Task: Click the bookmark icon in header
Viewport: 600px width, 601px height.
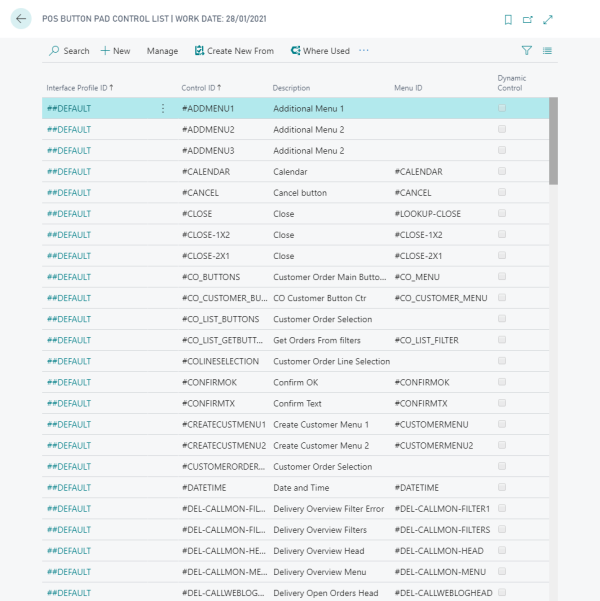Action: coord(508,20)
